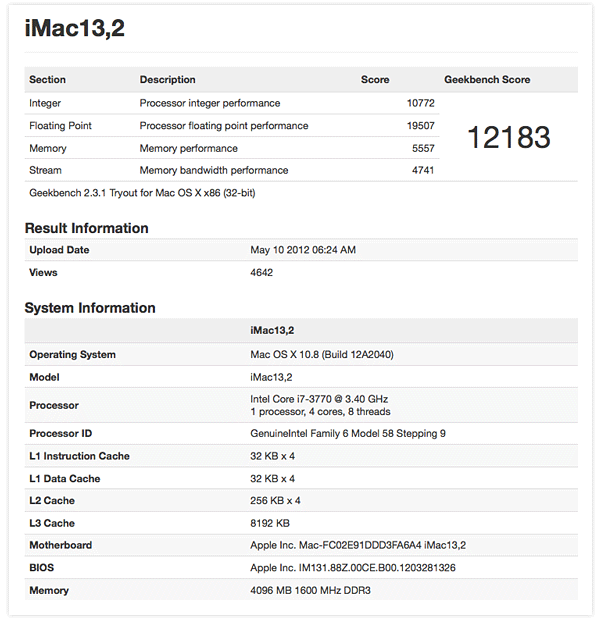Click the Geekbench Score column header

[x=487, y=80]
